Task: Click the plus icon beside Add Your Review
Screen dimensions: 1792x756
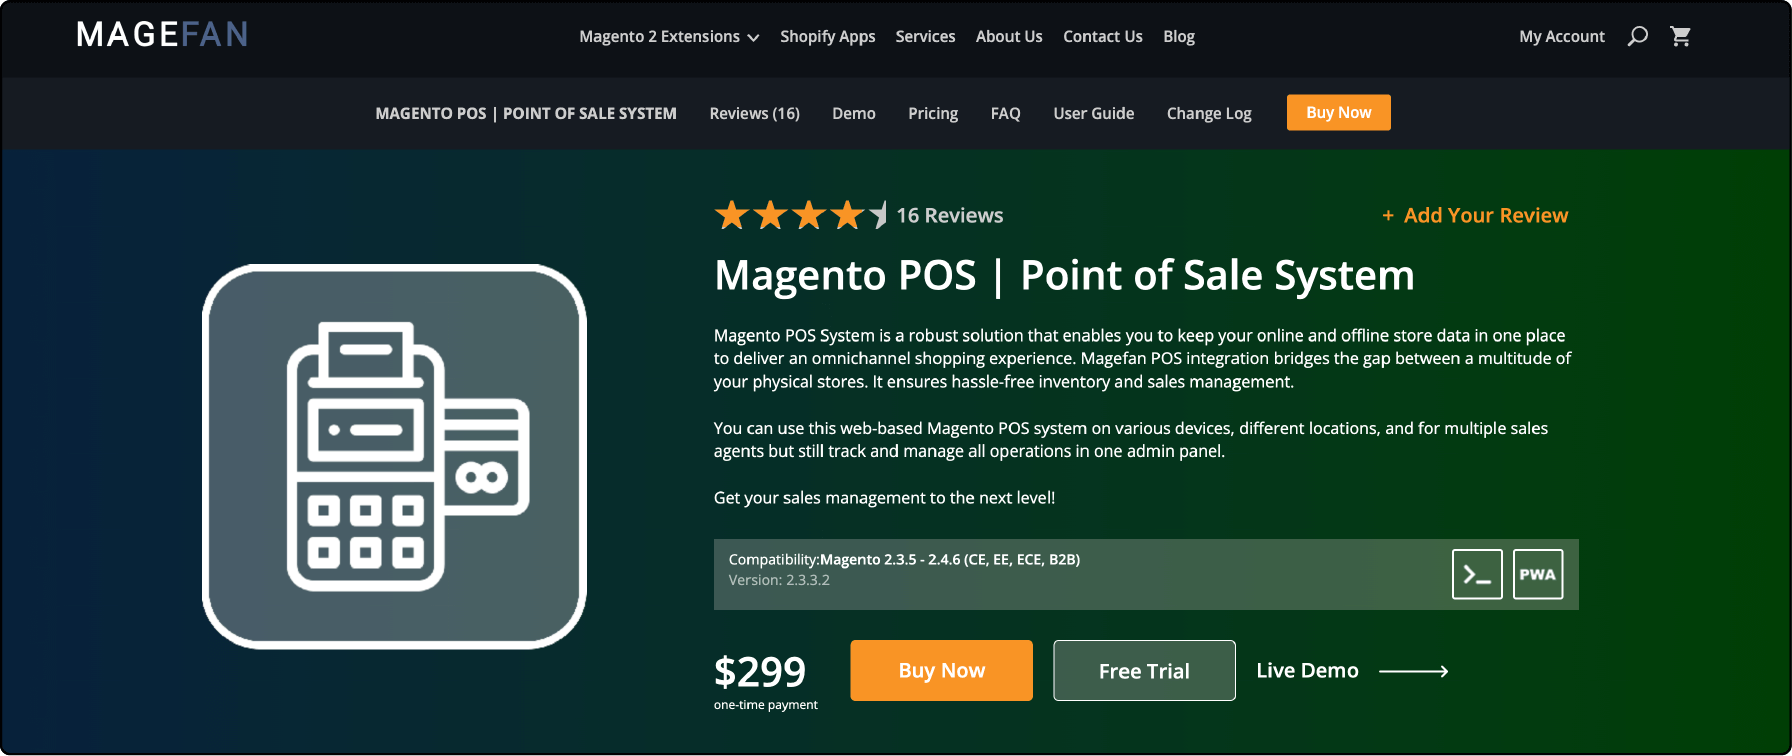Action: pyautogui.click(x=1388, y=215)
